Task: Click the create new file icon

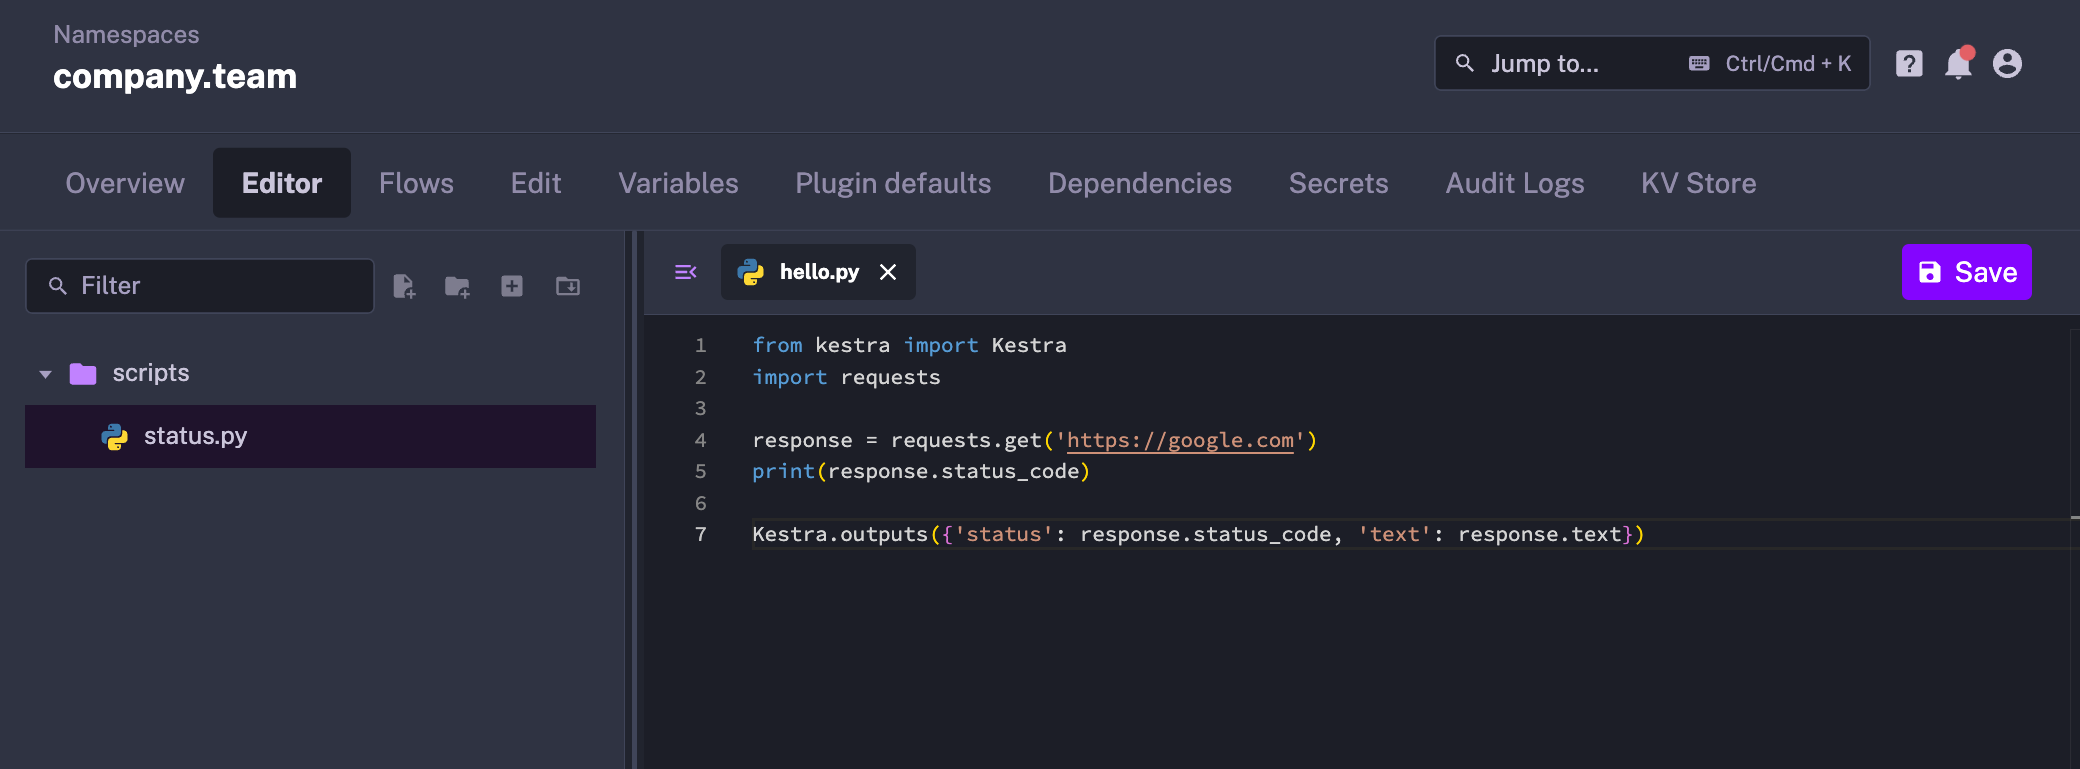Action: (404, 286)
